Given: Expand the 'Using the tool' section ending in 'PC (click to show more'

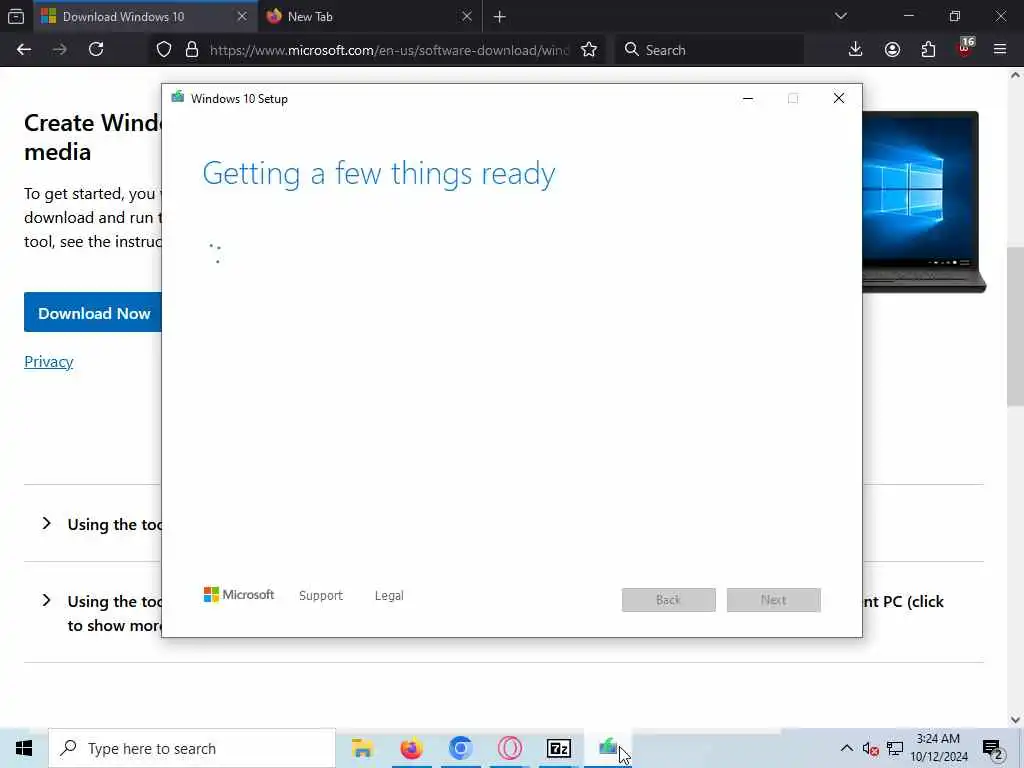Looking at the screenshot, I should 93,613.
